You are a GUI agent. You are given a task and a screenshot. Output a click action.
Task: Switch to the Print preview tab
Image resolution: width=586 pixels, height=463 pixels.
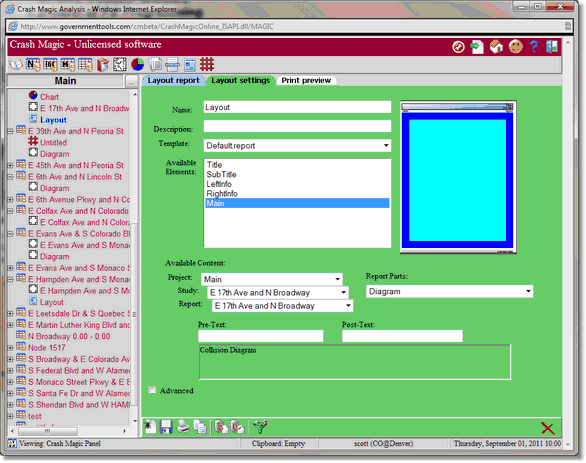[x=306, y=80]
